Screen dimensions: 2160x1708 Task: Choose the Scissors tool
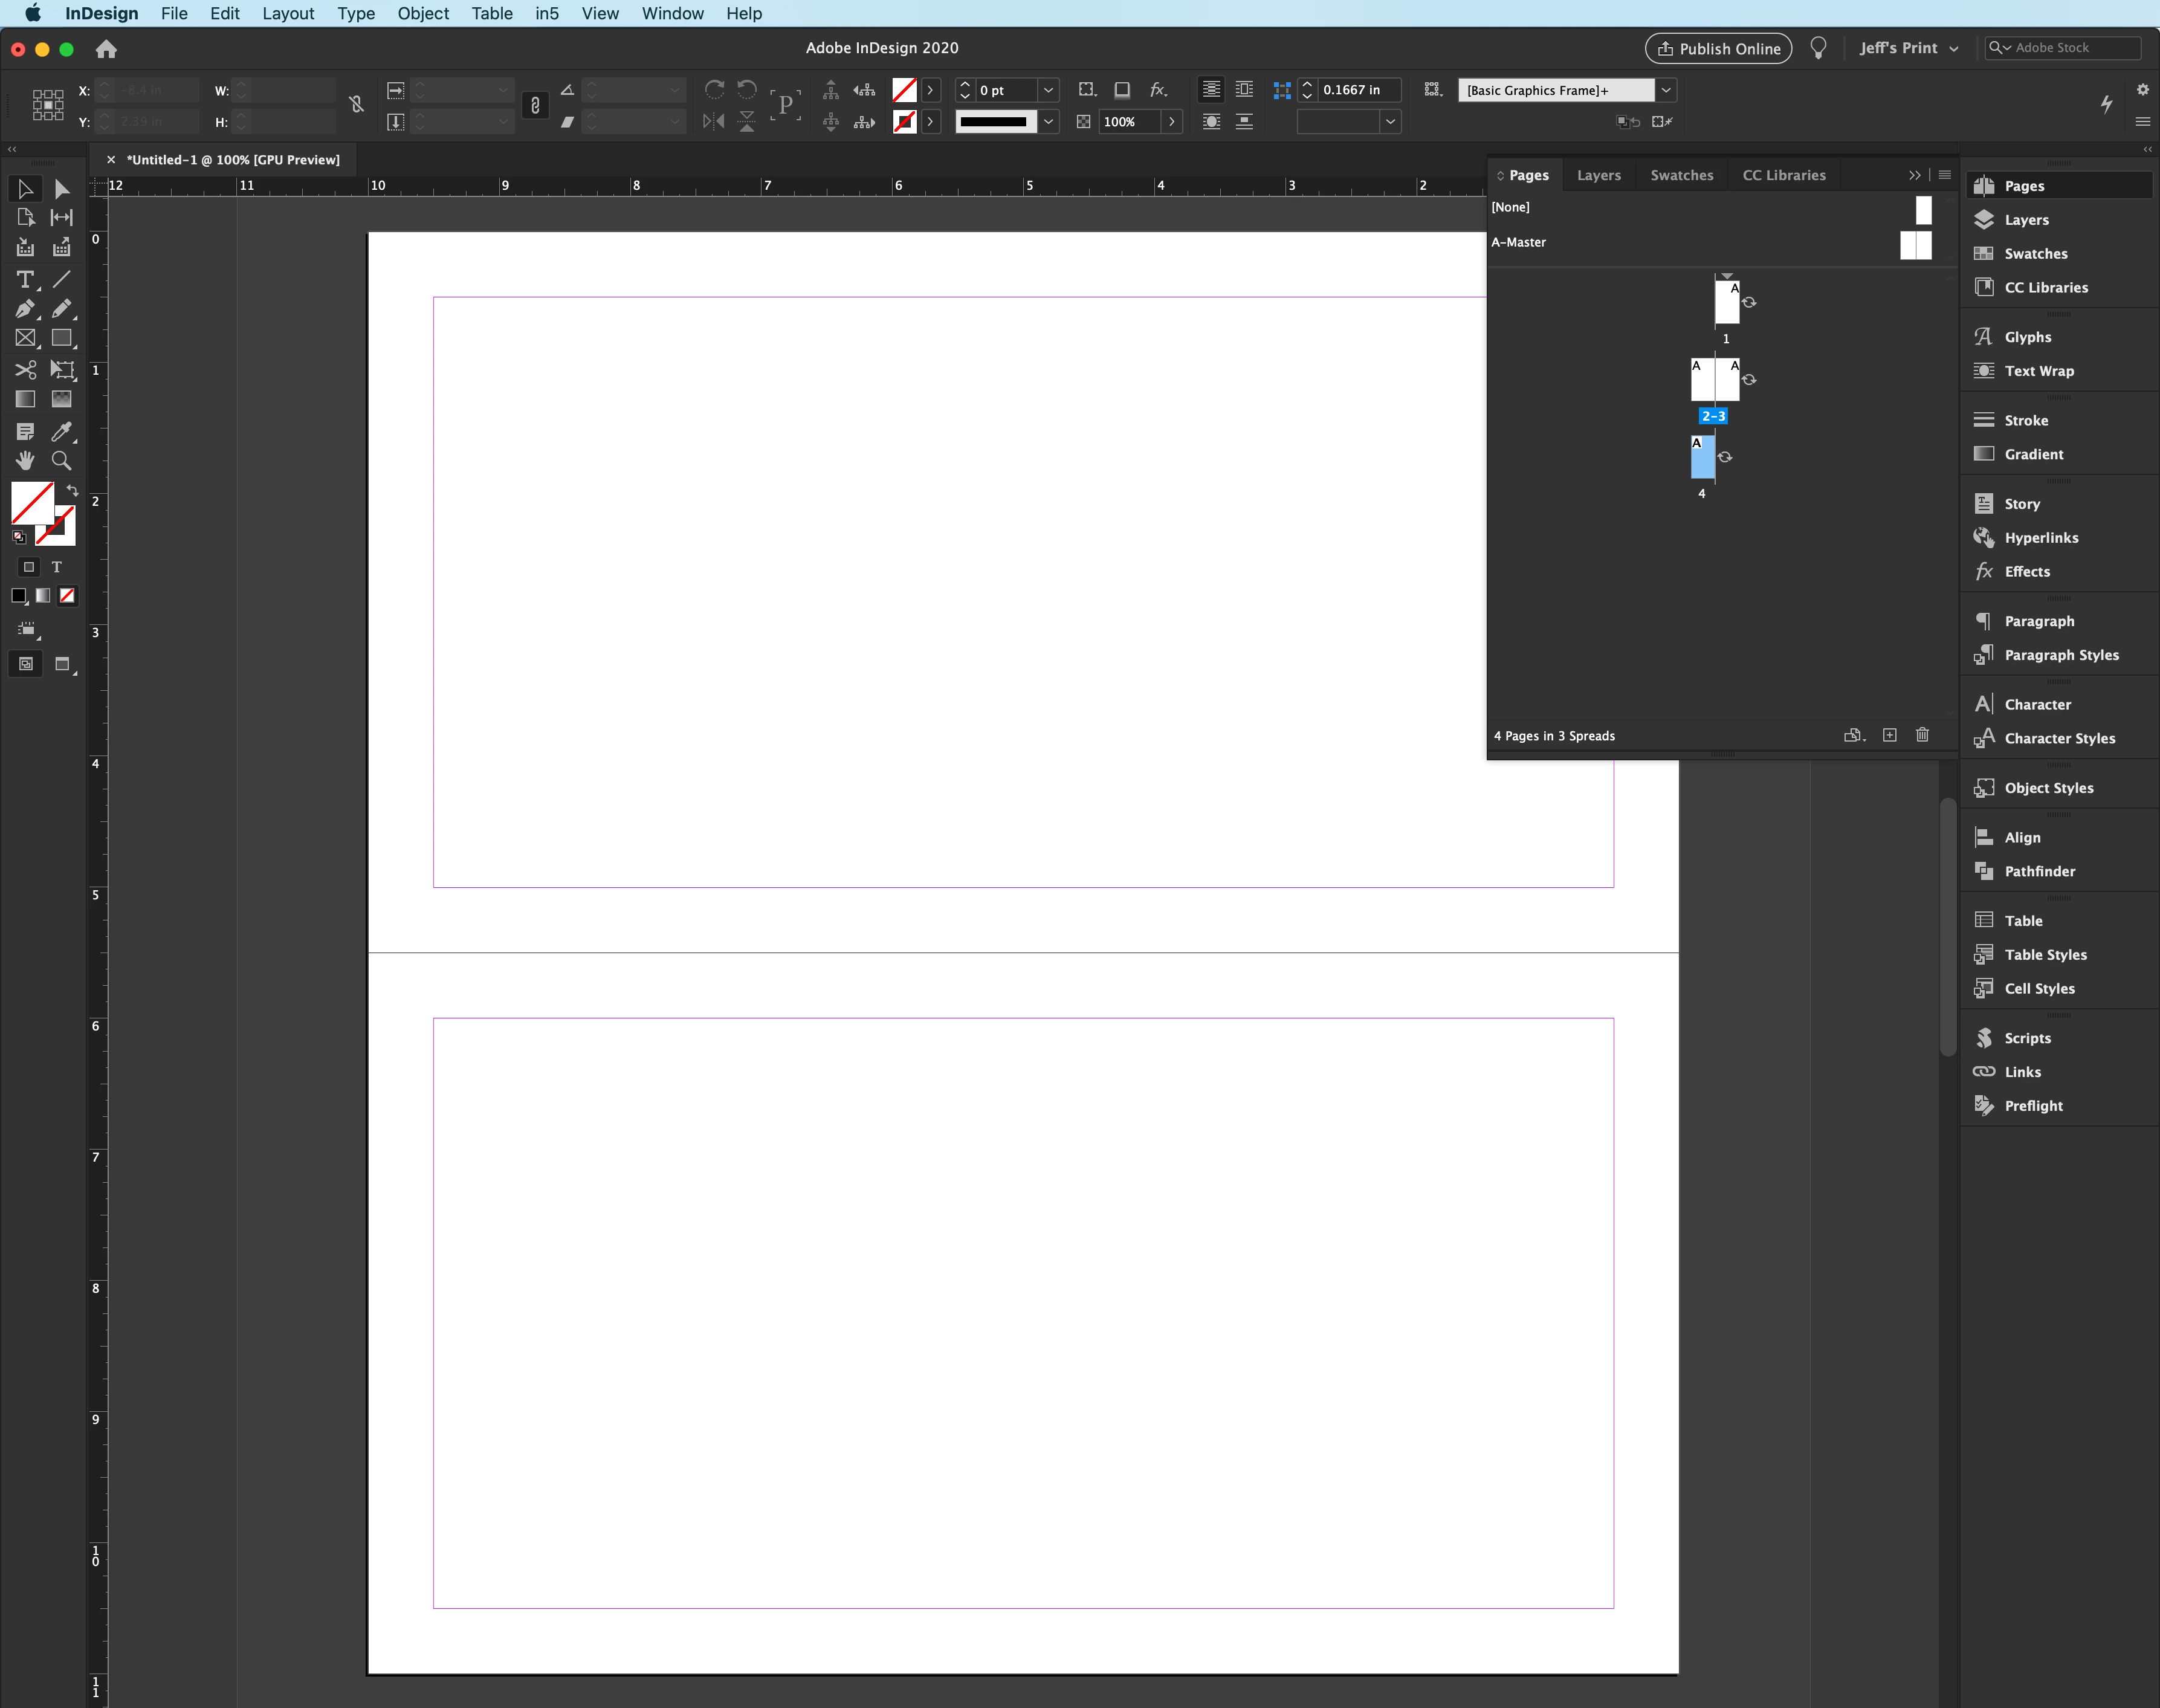point(25,370)
